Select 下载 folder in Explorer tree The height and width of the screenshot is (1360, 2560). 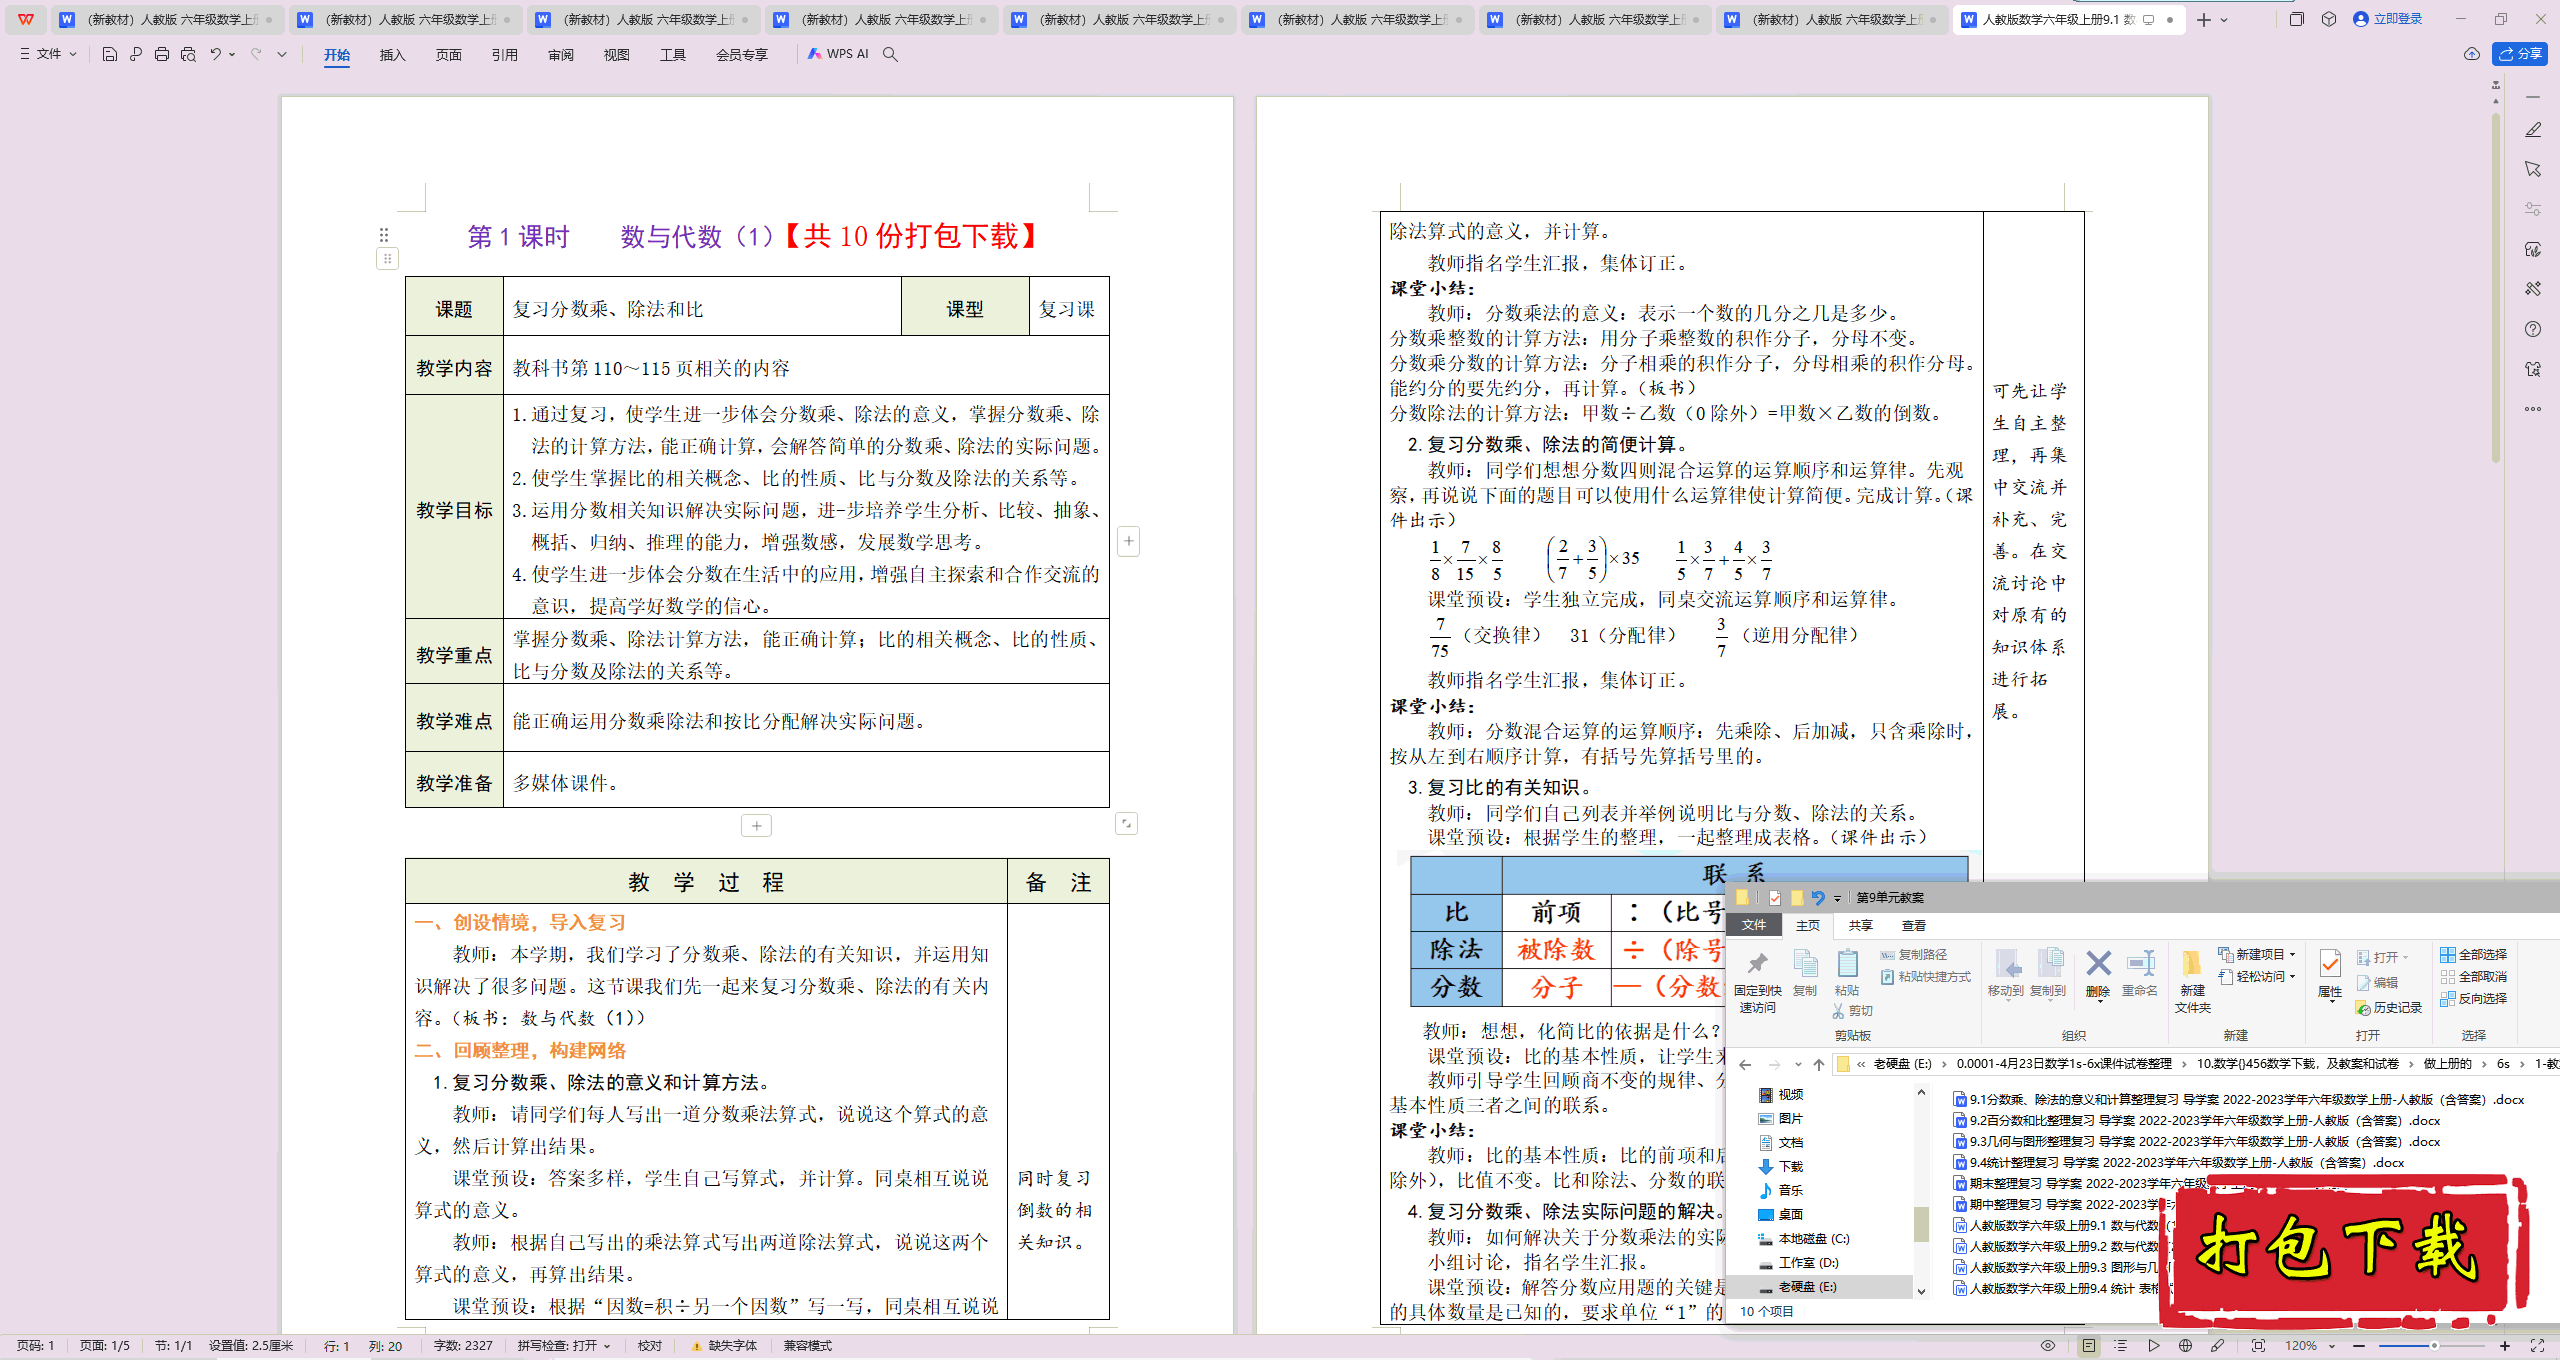point(1790,1166)
